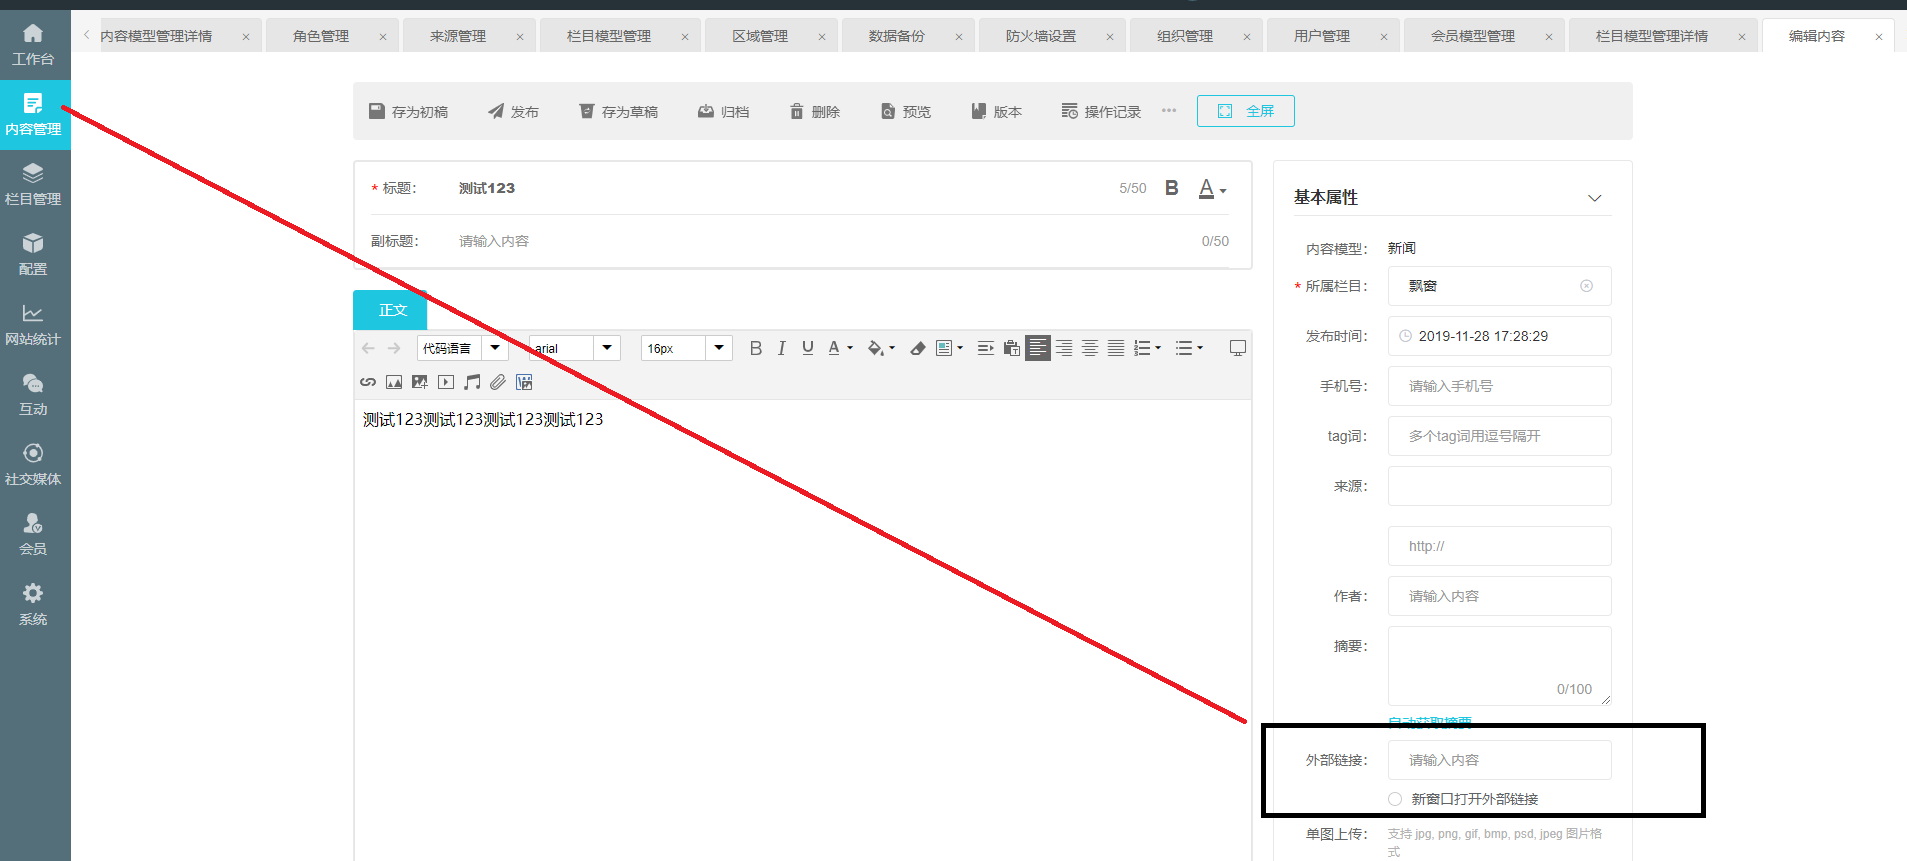Switch to the 防火墙设置 tab
1907x861 pixels.
[1041, 36]
